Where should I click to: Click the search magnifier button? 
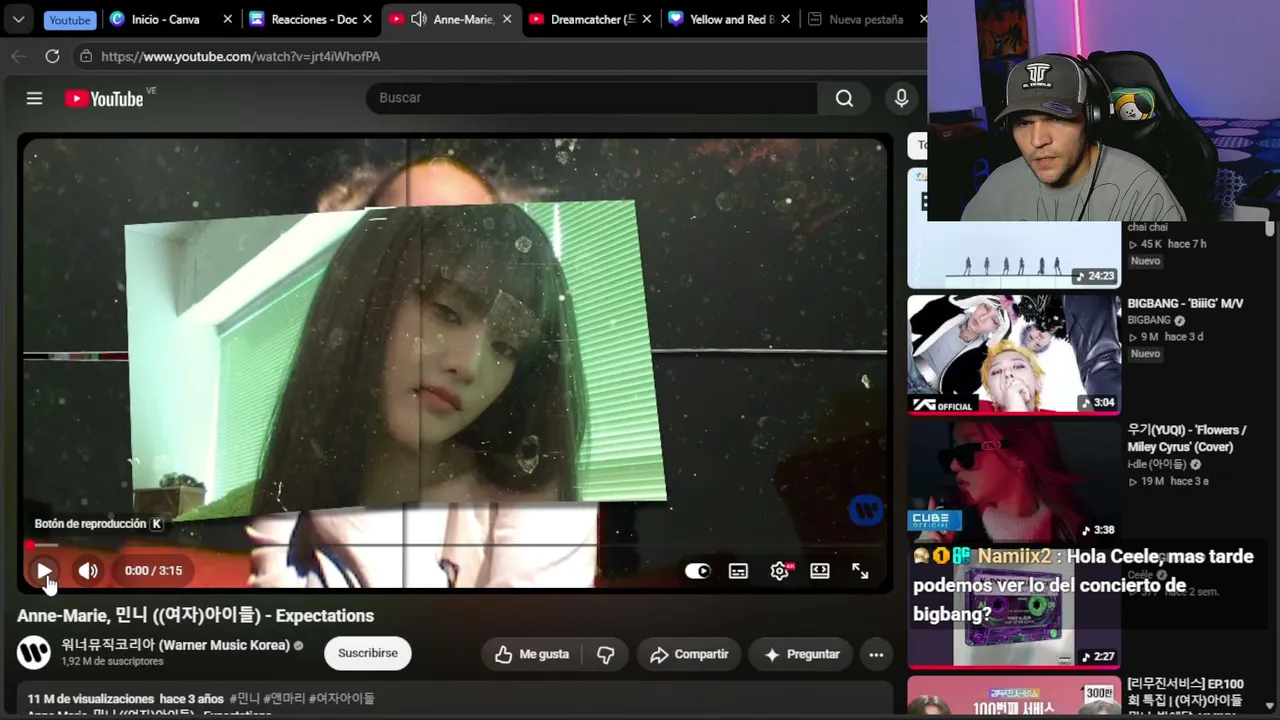pyautogui.click(x=845, y=98)
